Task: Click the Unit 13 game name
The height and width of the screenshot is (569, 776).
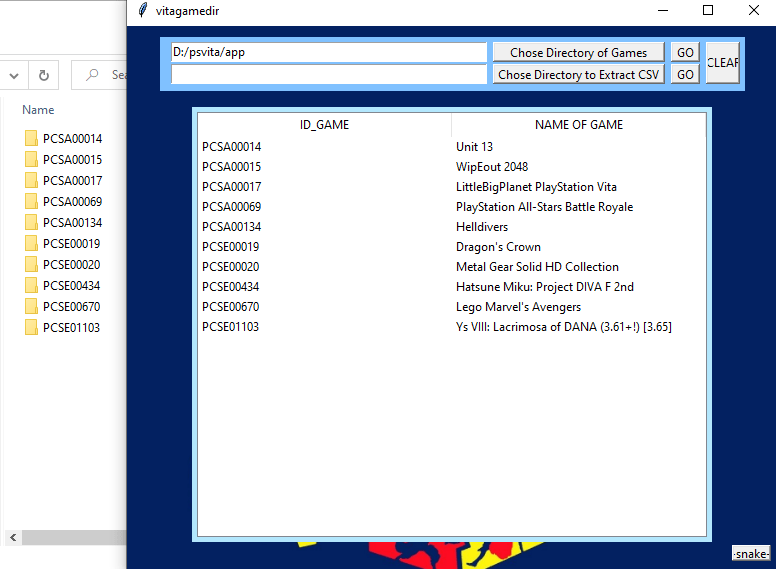Action: [x=474, y=147]
